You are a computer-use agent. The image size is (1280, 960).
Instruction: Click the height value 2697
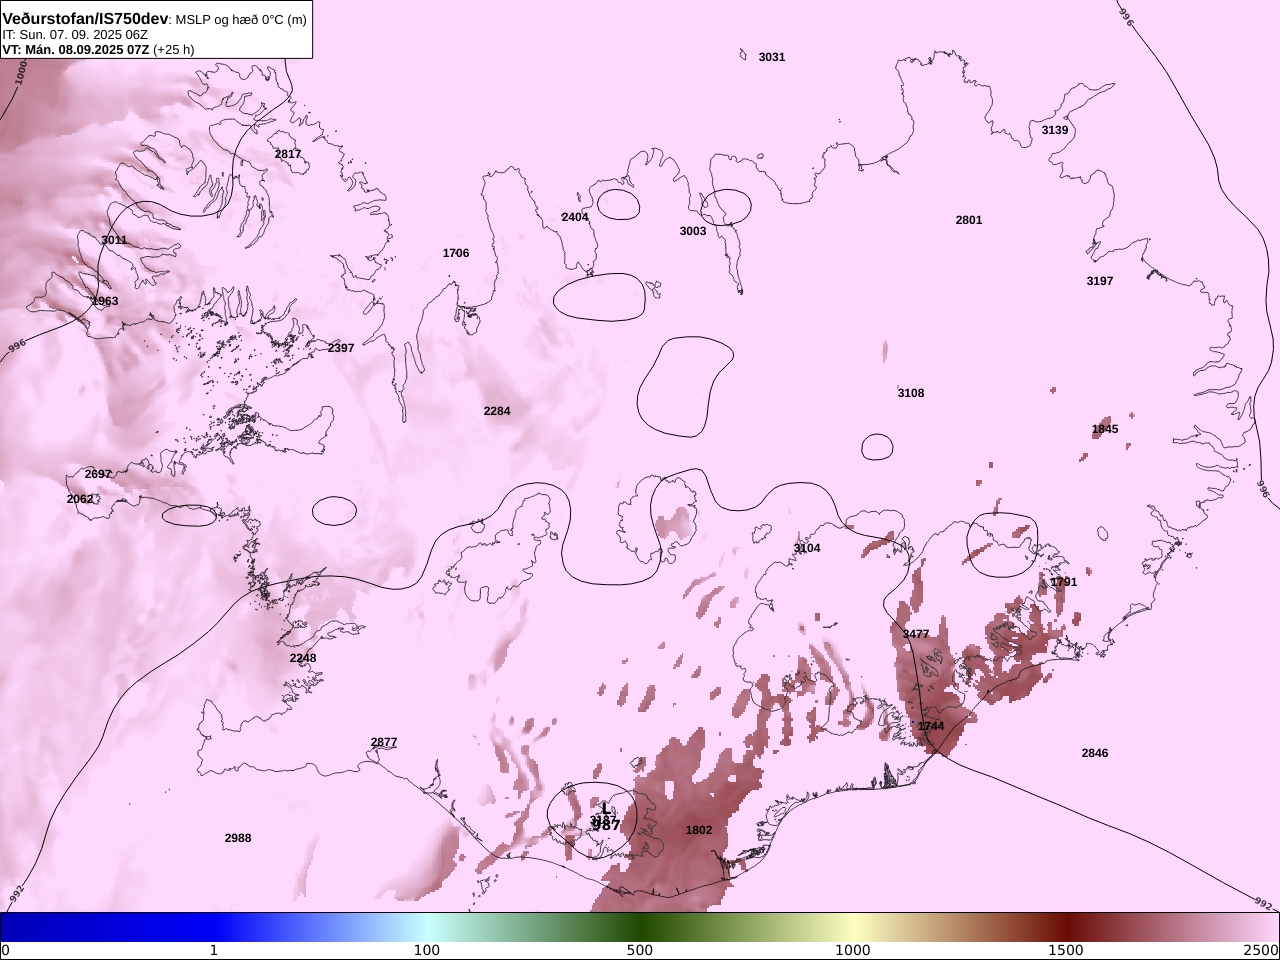(98, 475)
